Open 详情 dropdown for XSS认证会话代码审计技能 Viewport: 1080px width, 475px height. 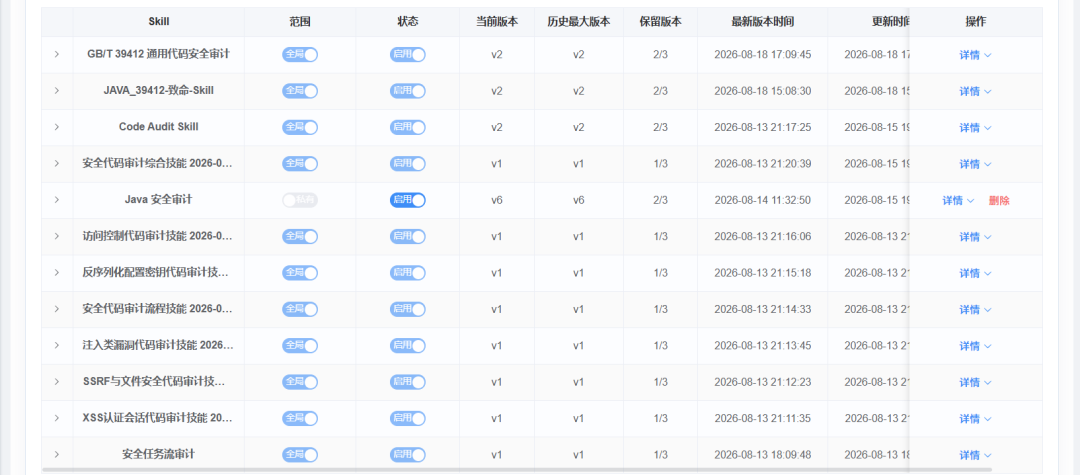pyautogui.click(x=975, y=419)
